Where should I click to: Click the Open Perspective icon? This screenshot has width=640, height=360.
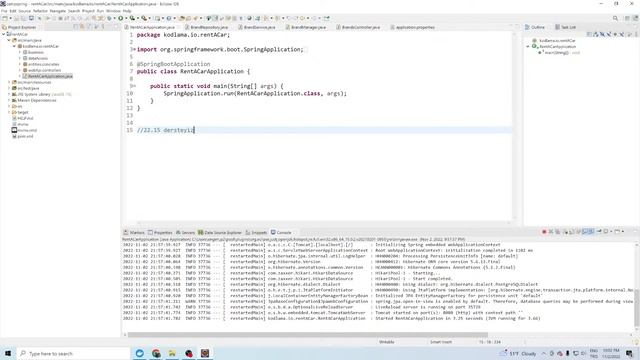click(x=627, y=18)
